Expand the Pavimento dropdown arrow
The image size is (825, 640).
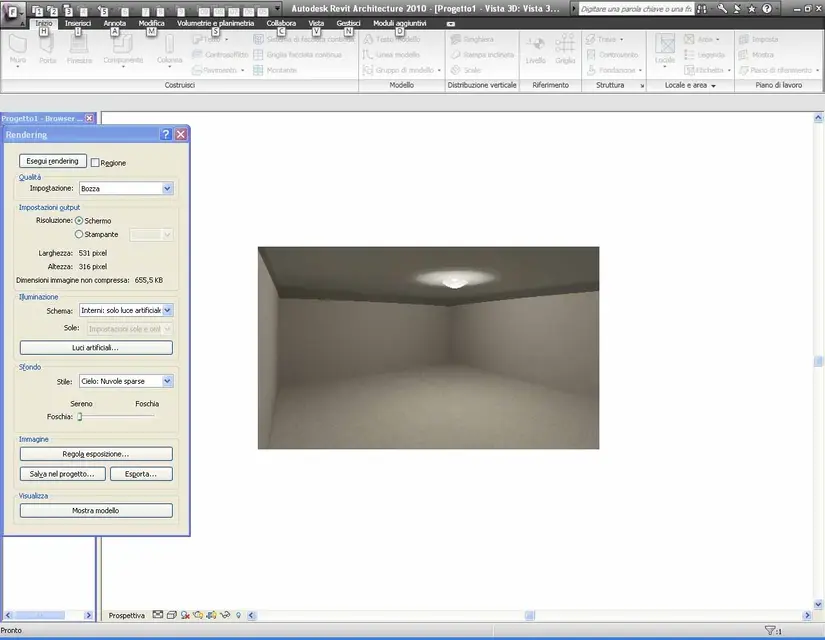[243, 70]
